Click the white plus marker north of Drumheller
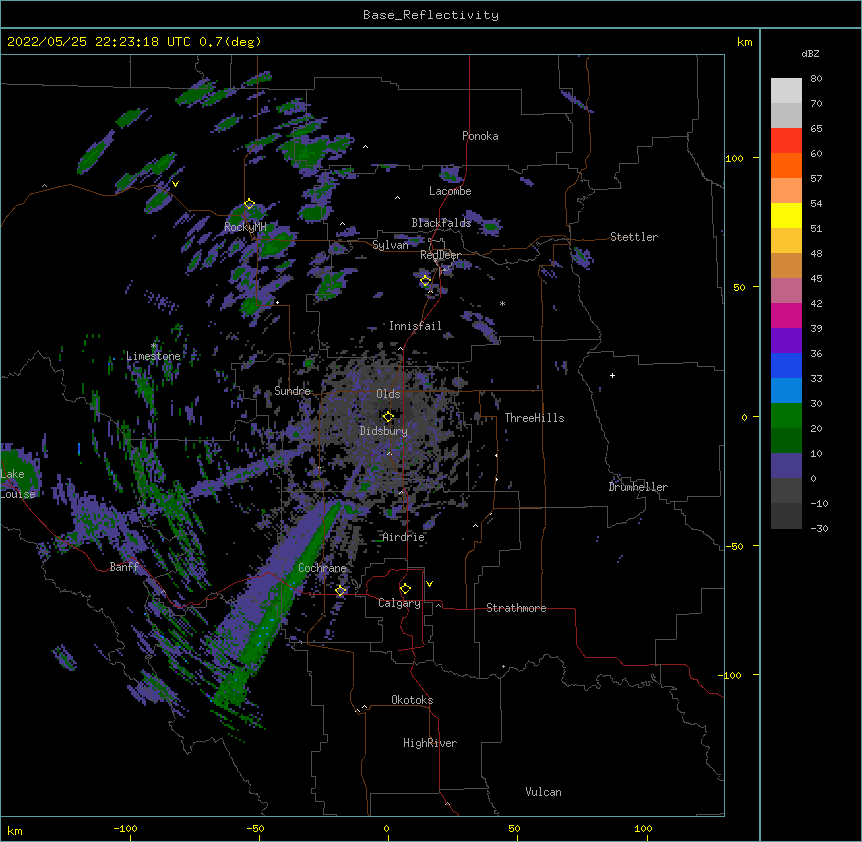The height and width of the screenshot is (842, 862). click(x=612, y=375)
